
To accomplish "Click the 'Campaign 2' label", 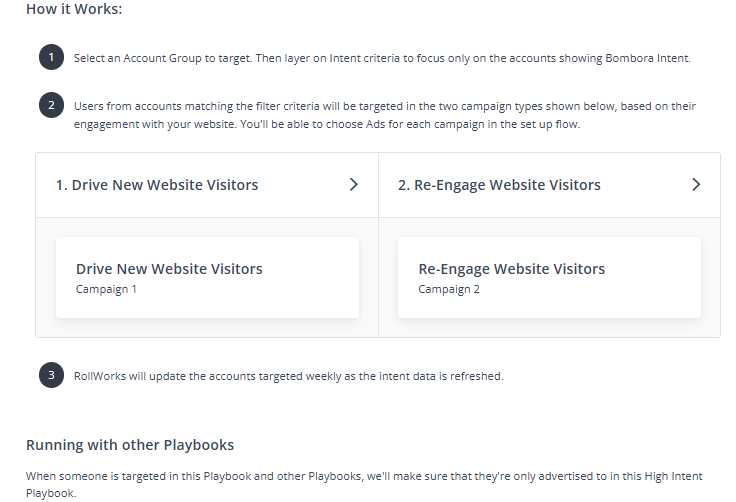I will 449,290.
